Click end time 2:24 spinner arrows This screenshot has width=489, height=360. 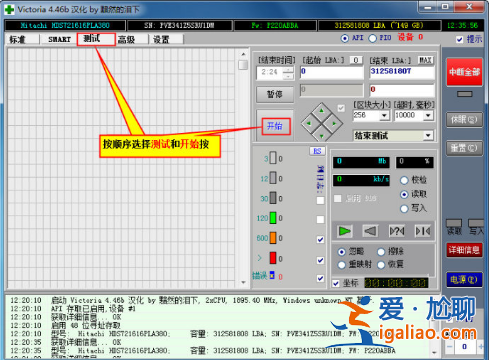[288, 73]
